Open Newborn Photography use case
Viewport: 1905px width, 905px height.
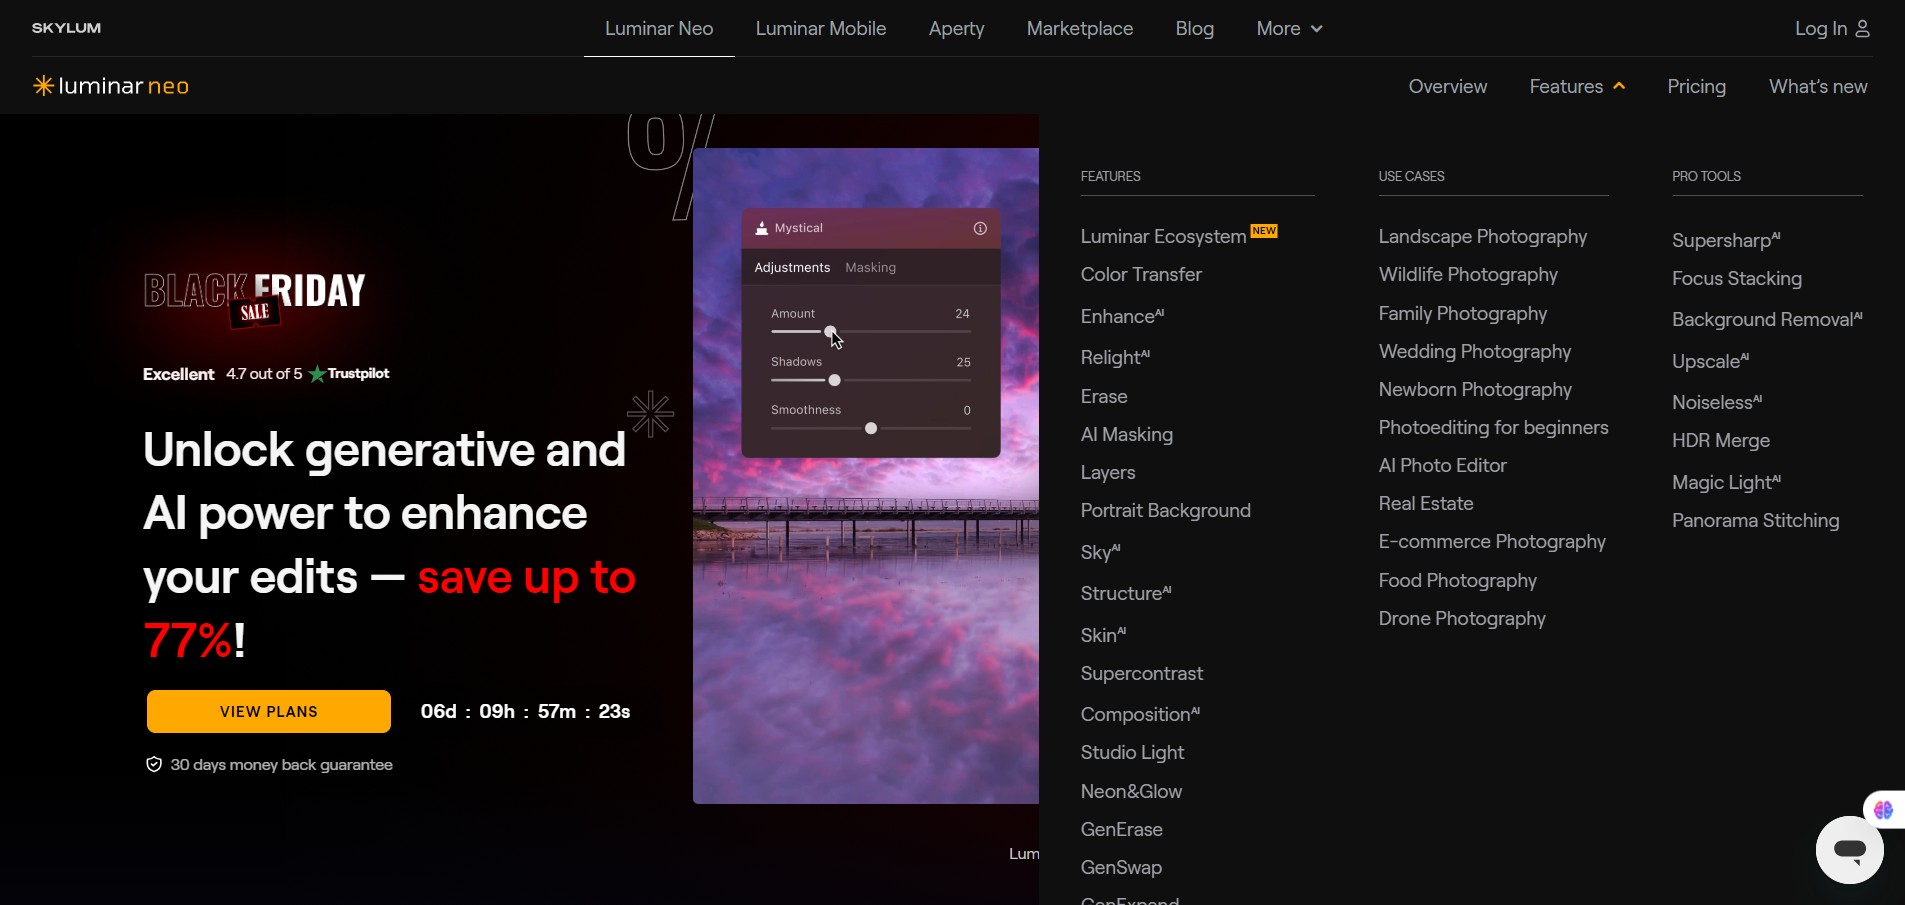pyautogui.click(x=1475, y=390)
